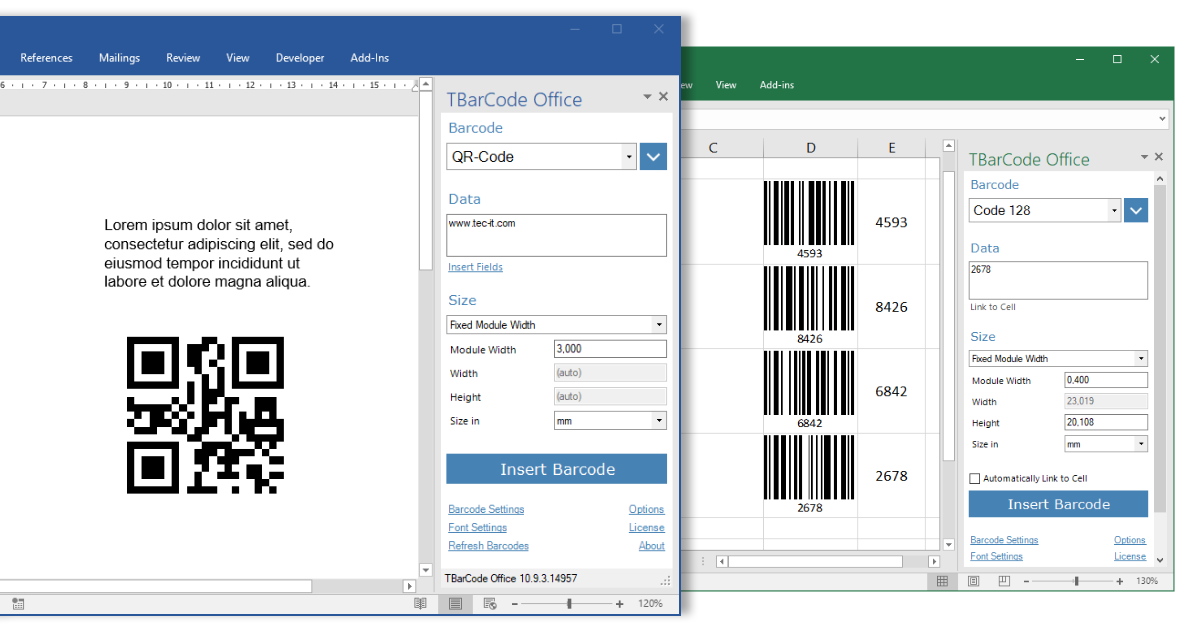Open Page Break Preview in Excel
This screenshot has width=1200, height=630.
coord(1003,580)
